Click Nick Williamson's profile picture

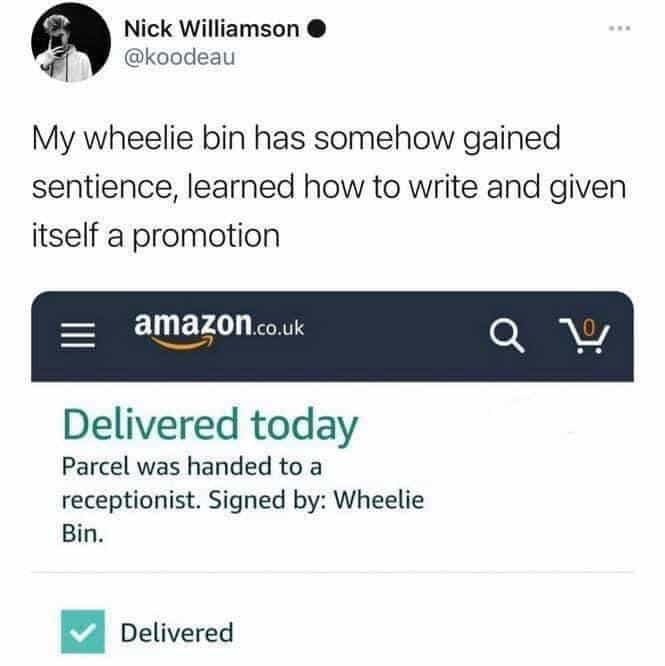coord(71,43)
